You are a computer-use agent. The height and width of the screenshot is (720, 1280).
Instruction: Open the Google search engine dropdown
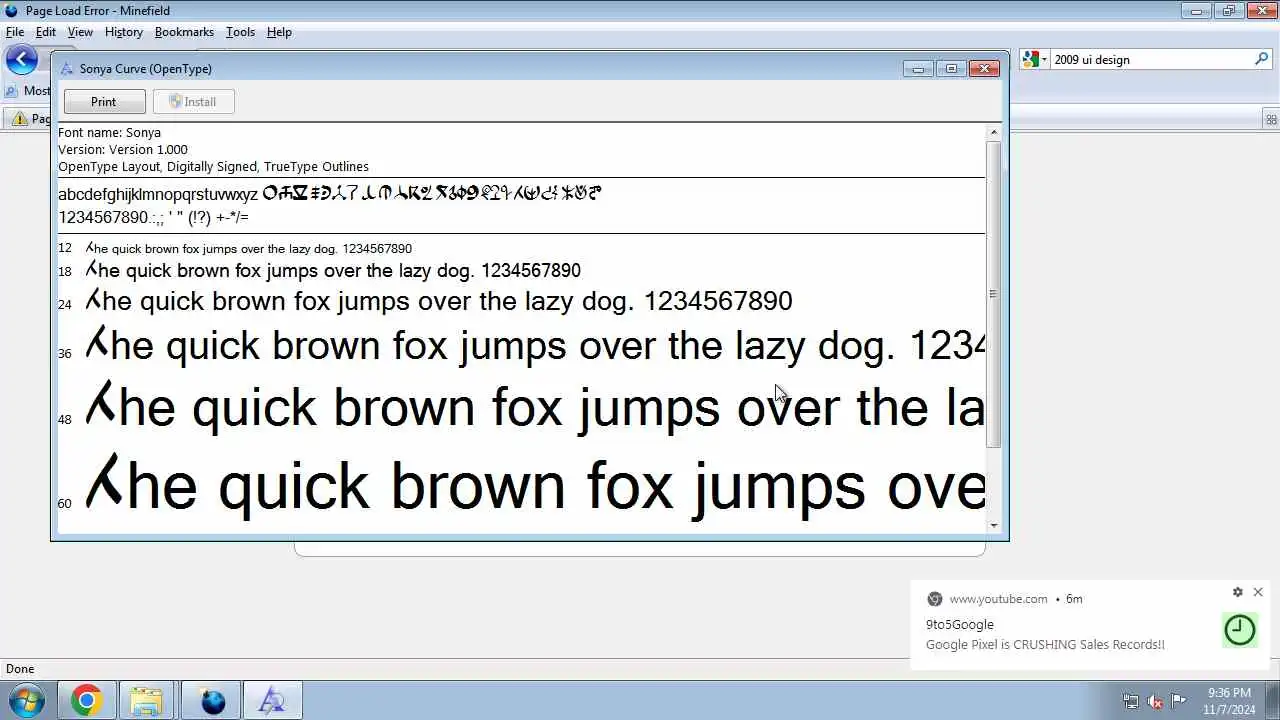point(1035,60)
